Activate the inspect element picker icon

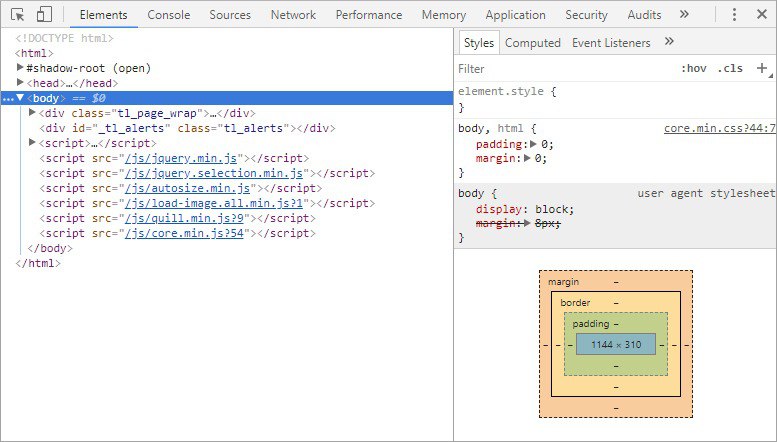(17, 15)
